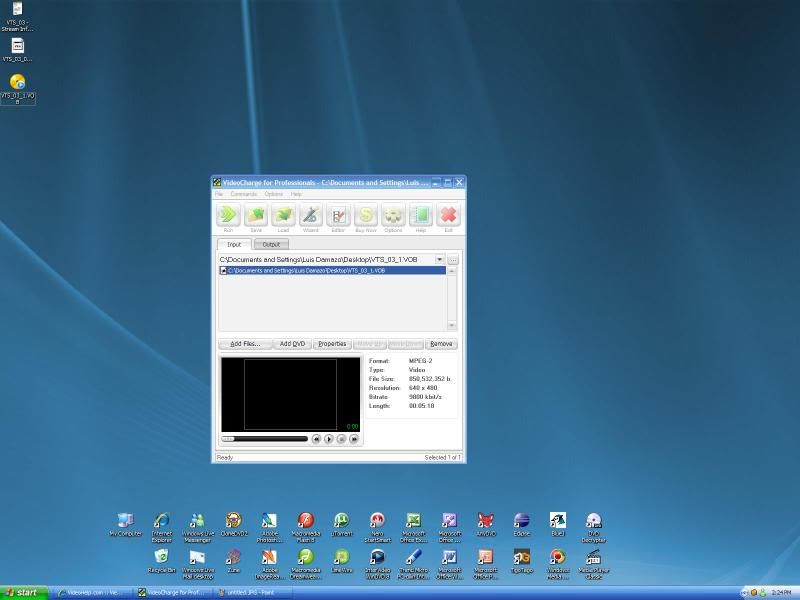This screenshot has height=600, width=800.
Task: Open the Windows Start menu
Action: point(24,592)
